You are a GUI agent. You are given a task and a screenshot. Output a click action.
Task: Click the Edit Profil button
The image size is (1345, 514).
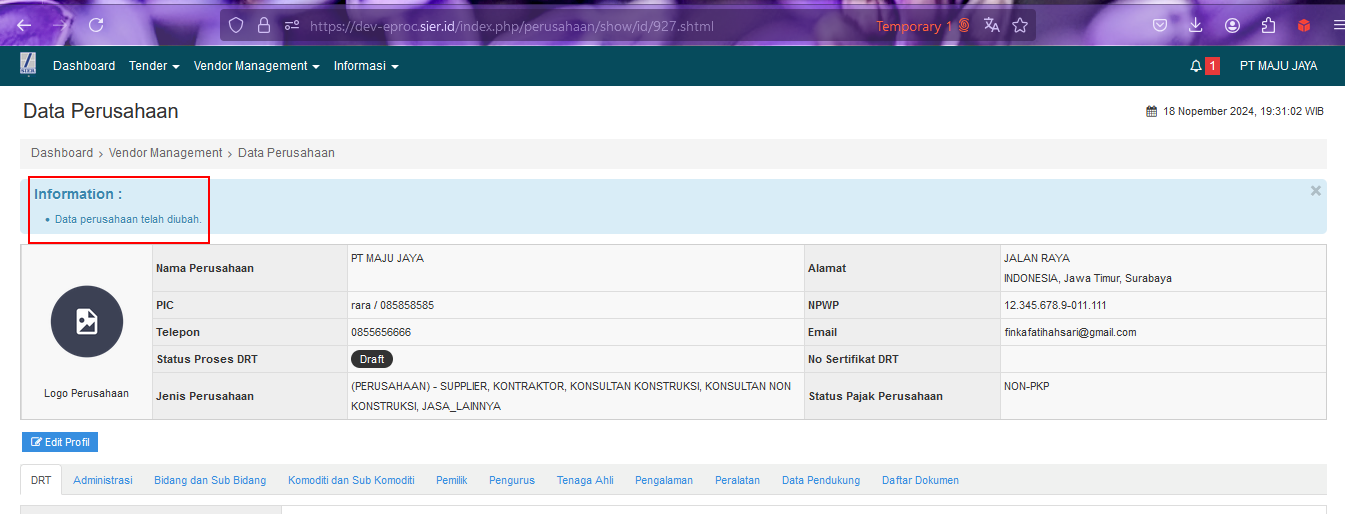pos(60,442)
